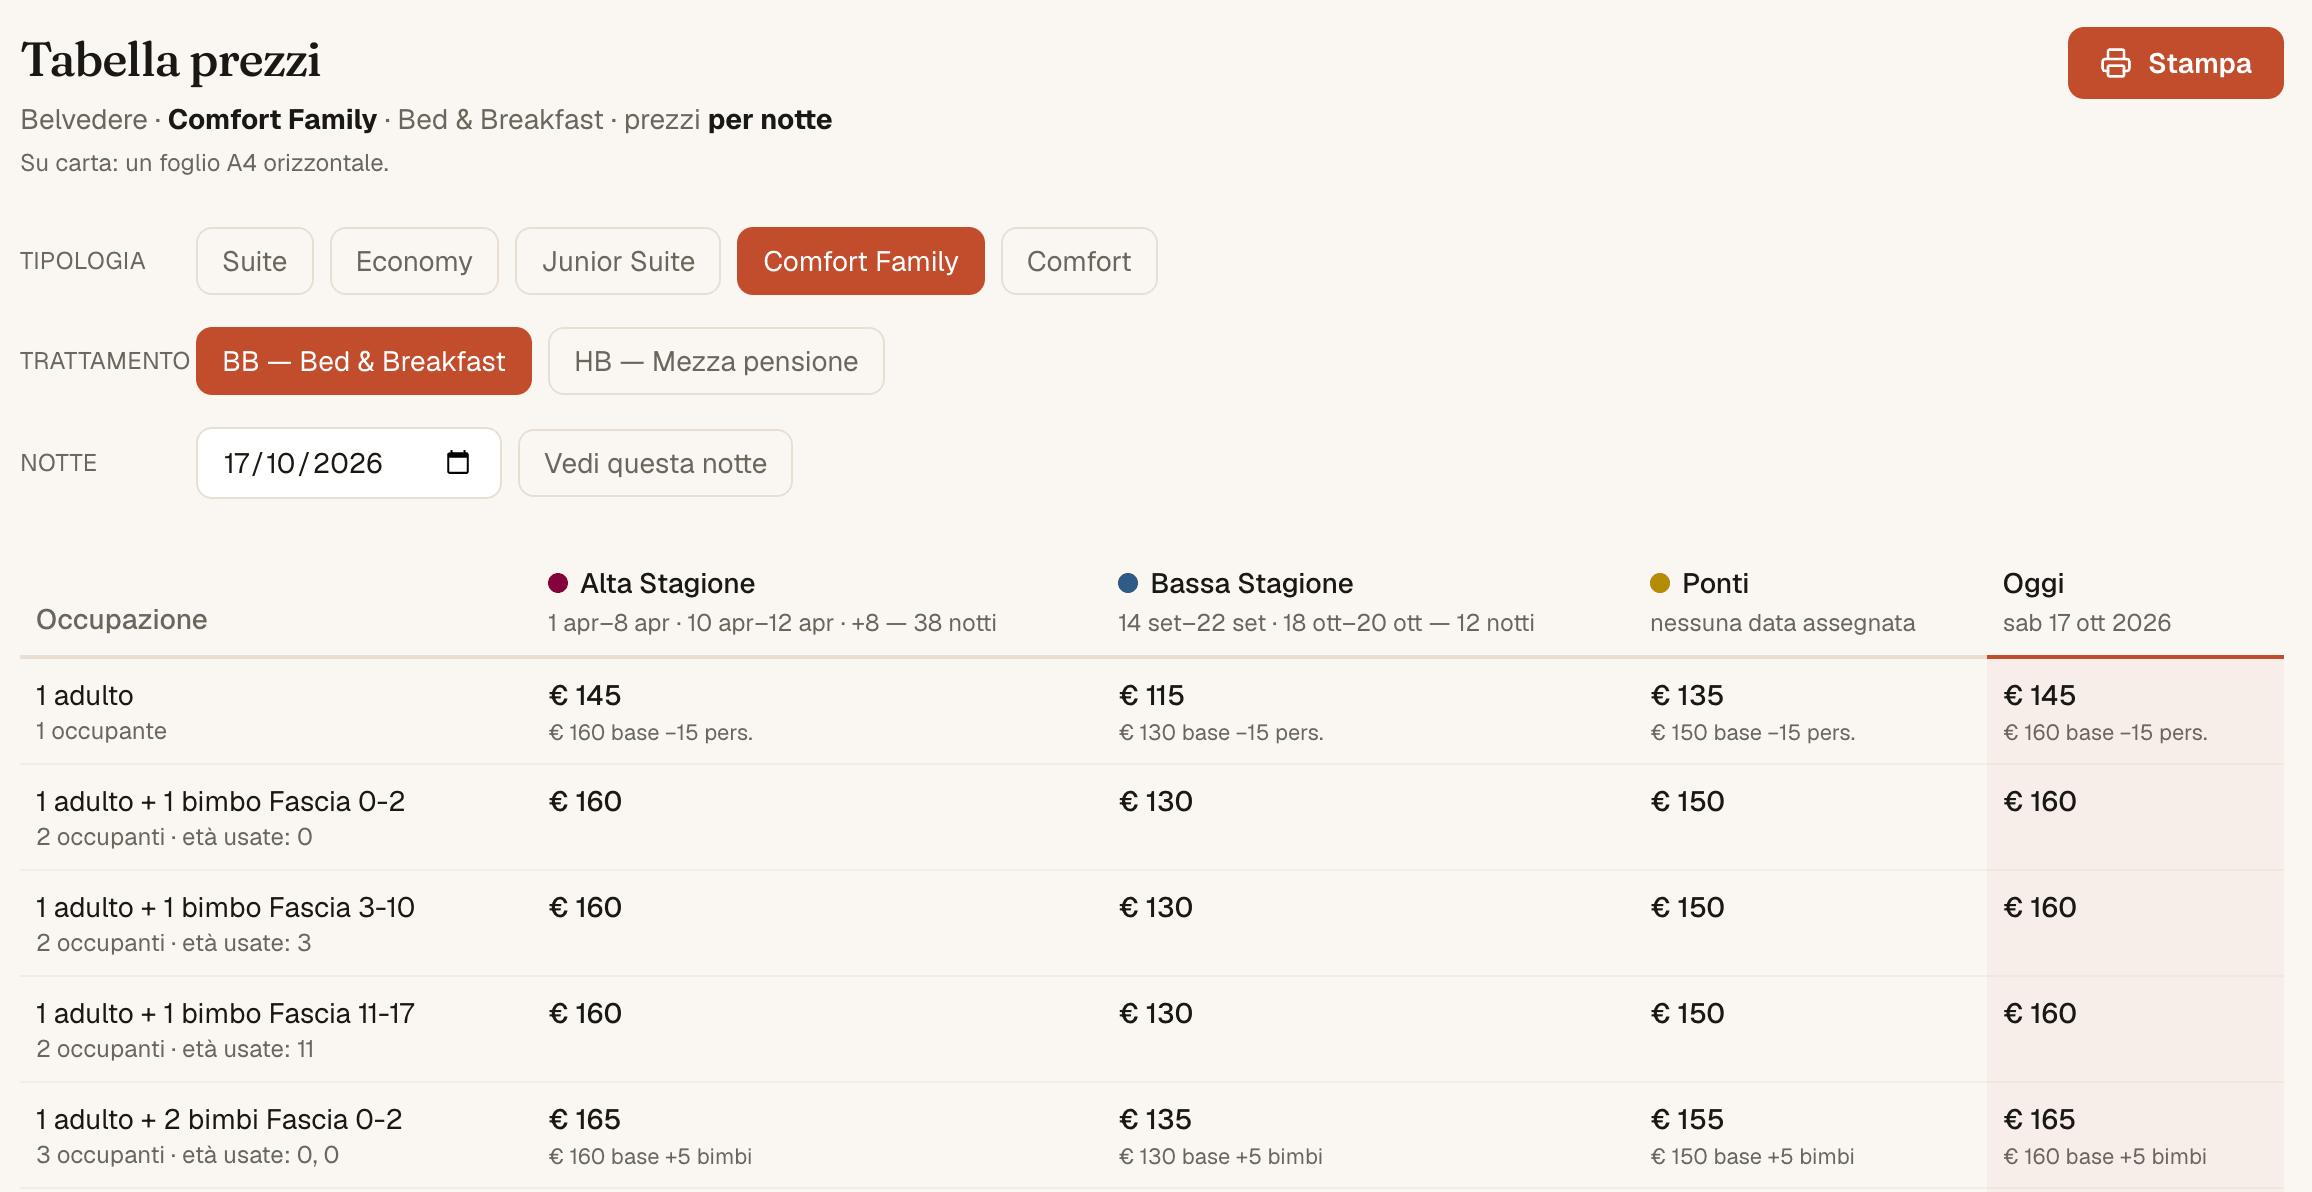Click '€ 150 base –15 pers.' note

point(1752,732)
